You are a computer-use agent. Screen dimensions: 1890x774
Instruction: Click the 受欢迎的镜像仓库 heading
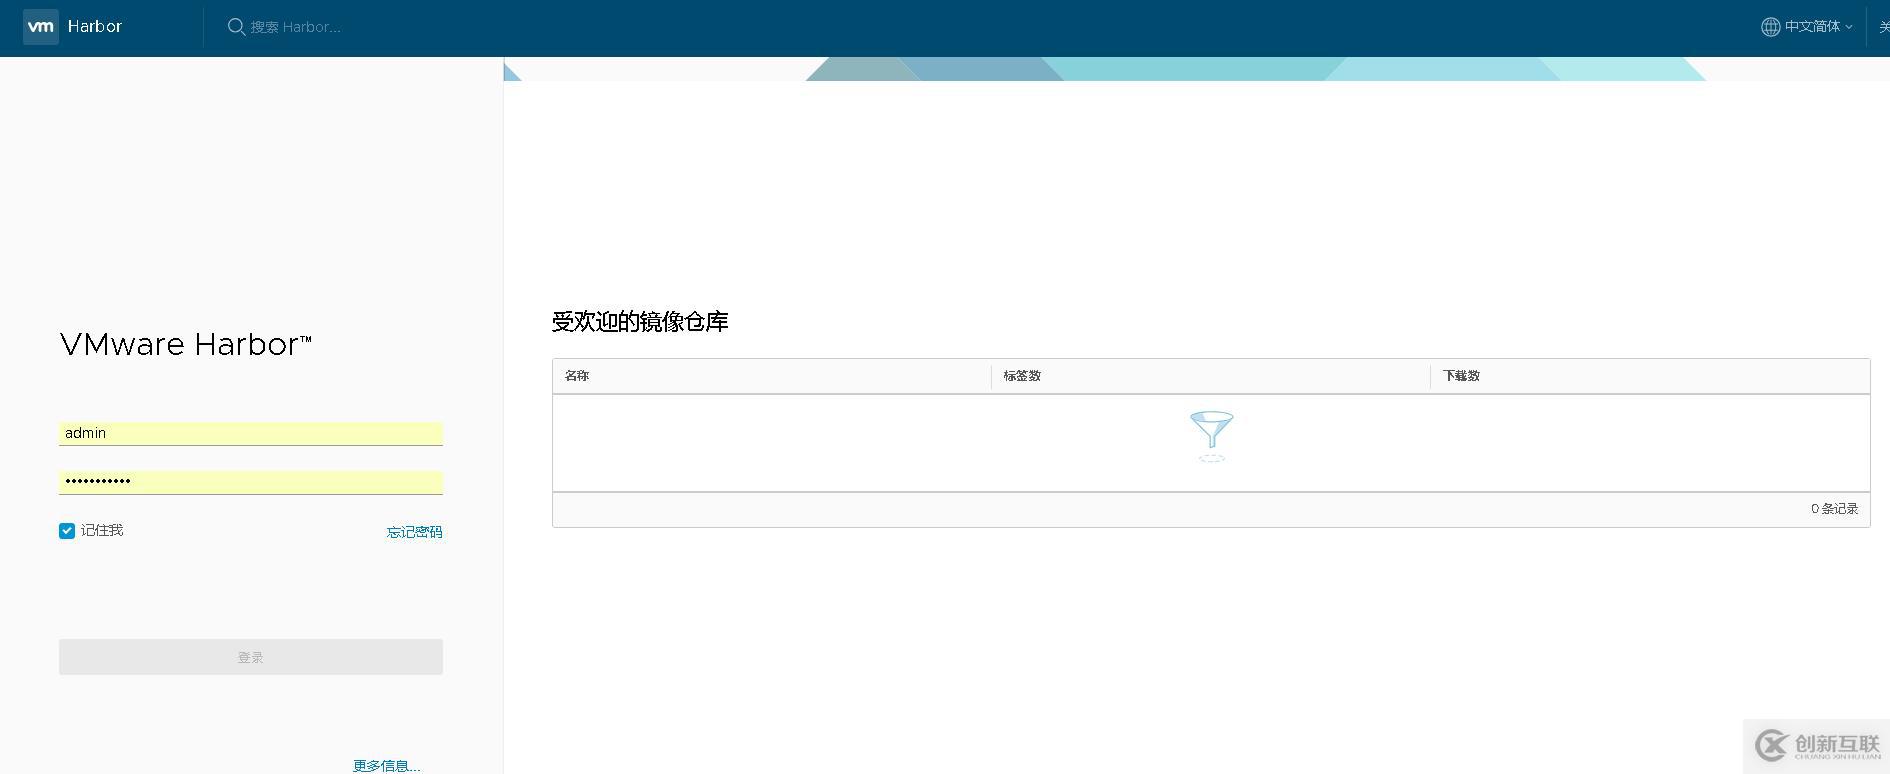tap(640, 322)
